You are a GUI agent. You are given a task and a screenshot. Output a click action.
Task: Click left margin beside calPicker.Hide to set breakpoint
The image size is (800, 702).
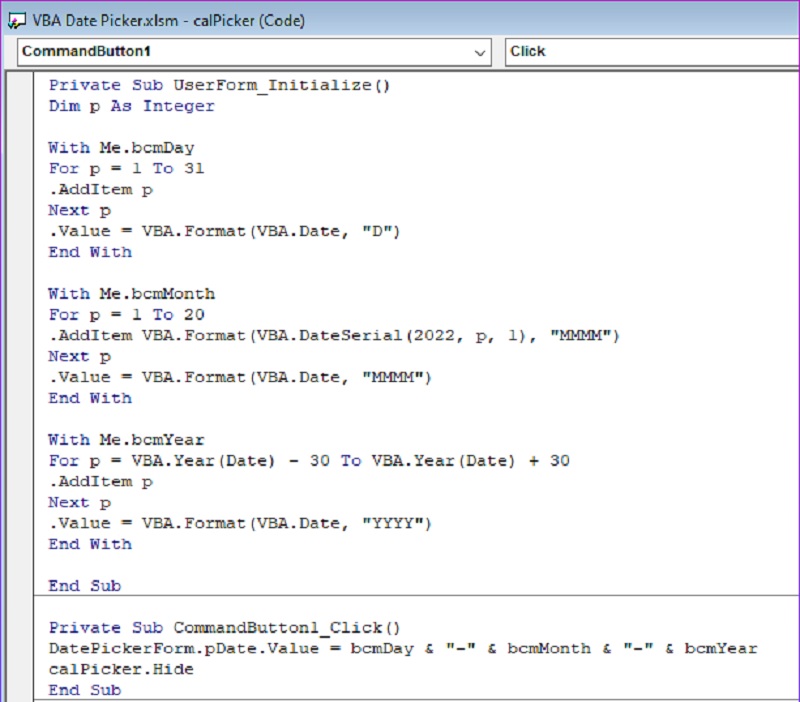[19, 670]
